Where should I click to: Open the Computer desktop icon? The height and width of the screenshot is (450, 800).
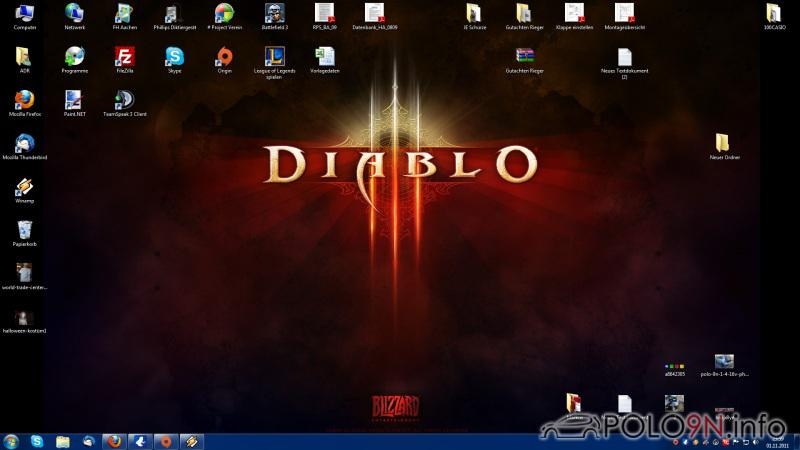[x=24, y=16]
